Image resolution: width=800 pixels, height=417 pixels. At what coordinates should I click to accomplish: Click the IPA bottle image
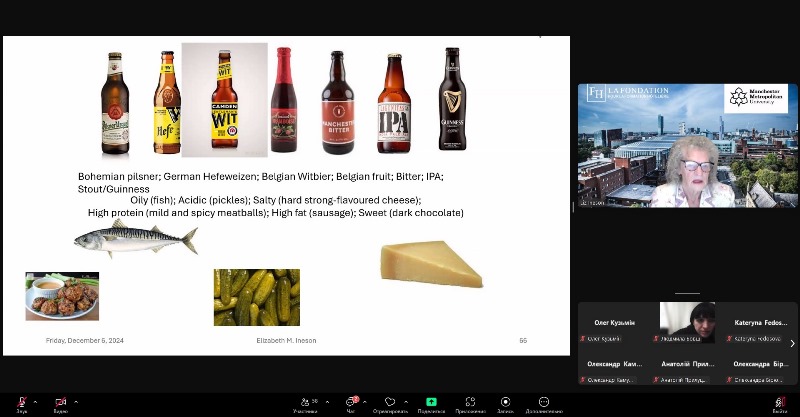[x=394, y=104]
